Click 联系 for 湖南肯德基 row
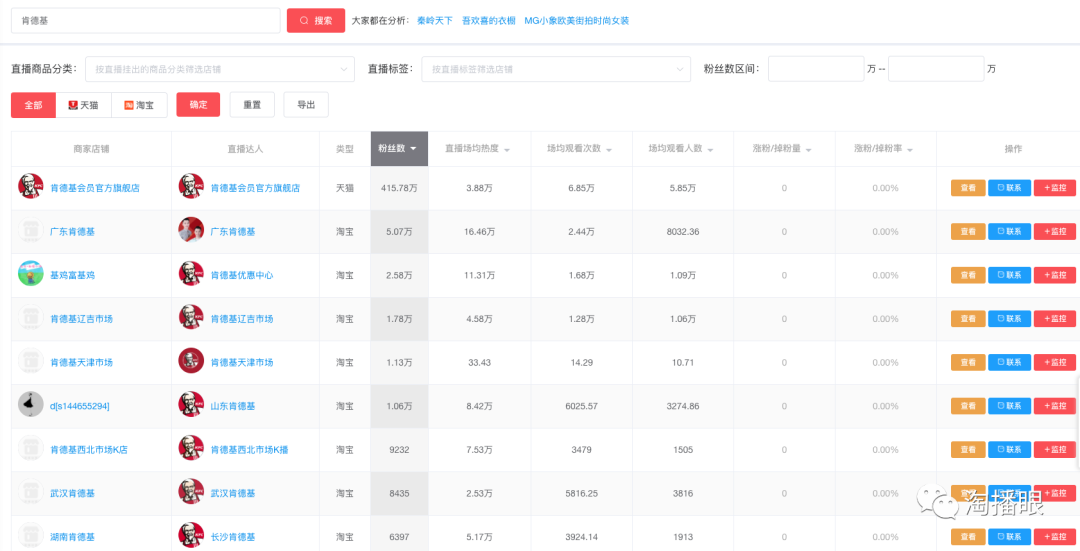This screenshot has width=1080, height=551. click(1009, 537)
